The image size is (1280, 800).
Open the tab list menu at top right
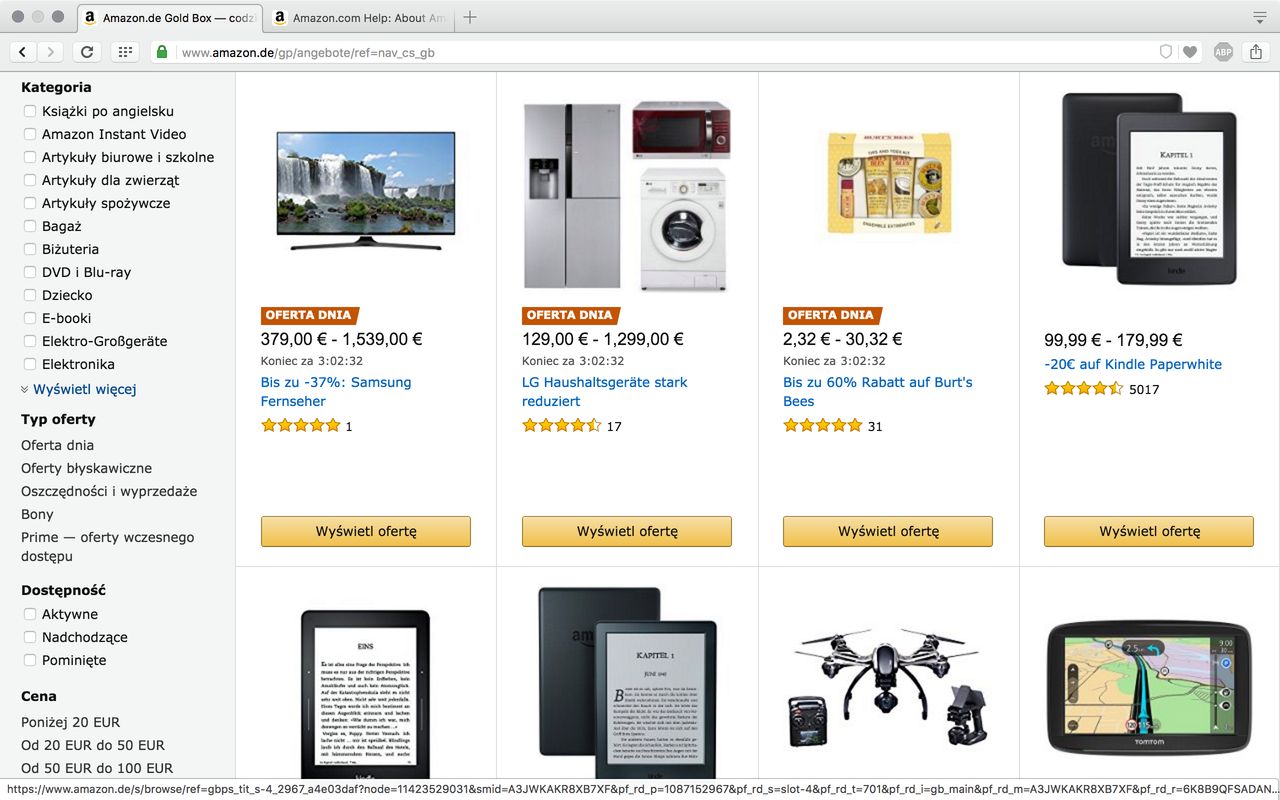[1259, 17]
